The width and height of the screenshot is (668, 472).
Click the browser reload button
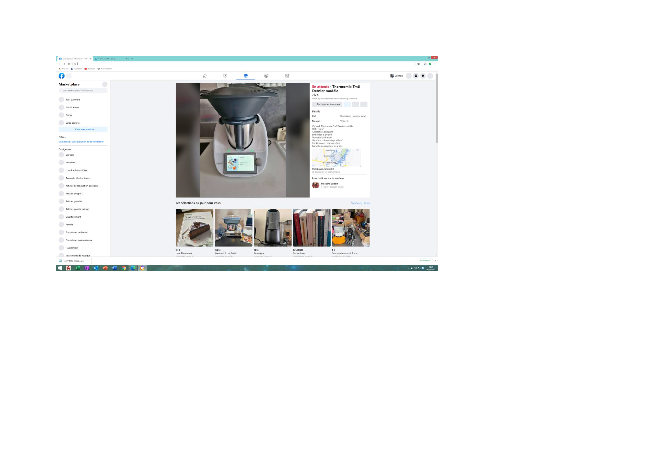pyautogui.click(x=69, y=64)
